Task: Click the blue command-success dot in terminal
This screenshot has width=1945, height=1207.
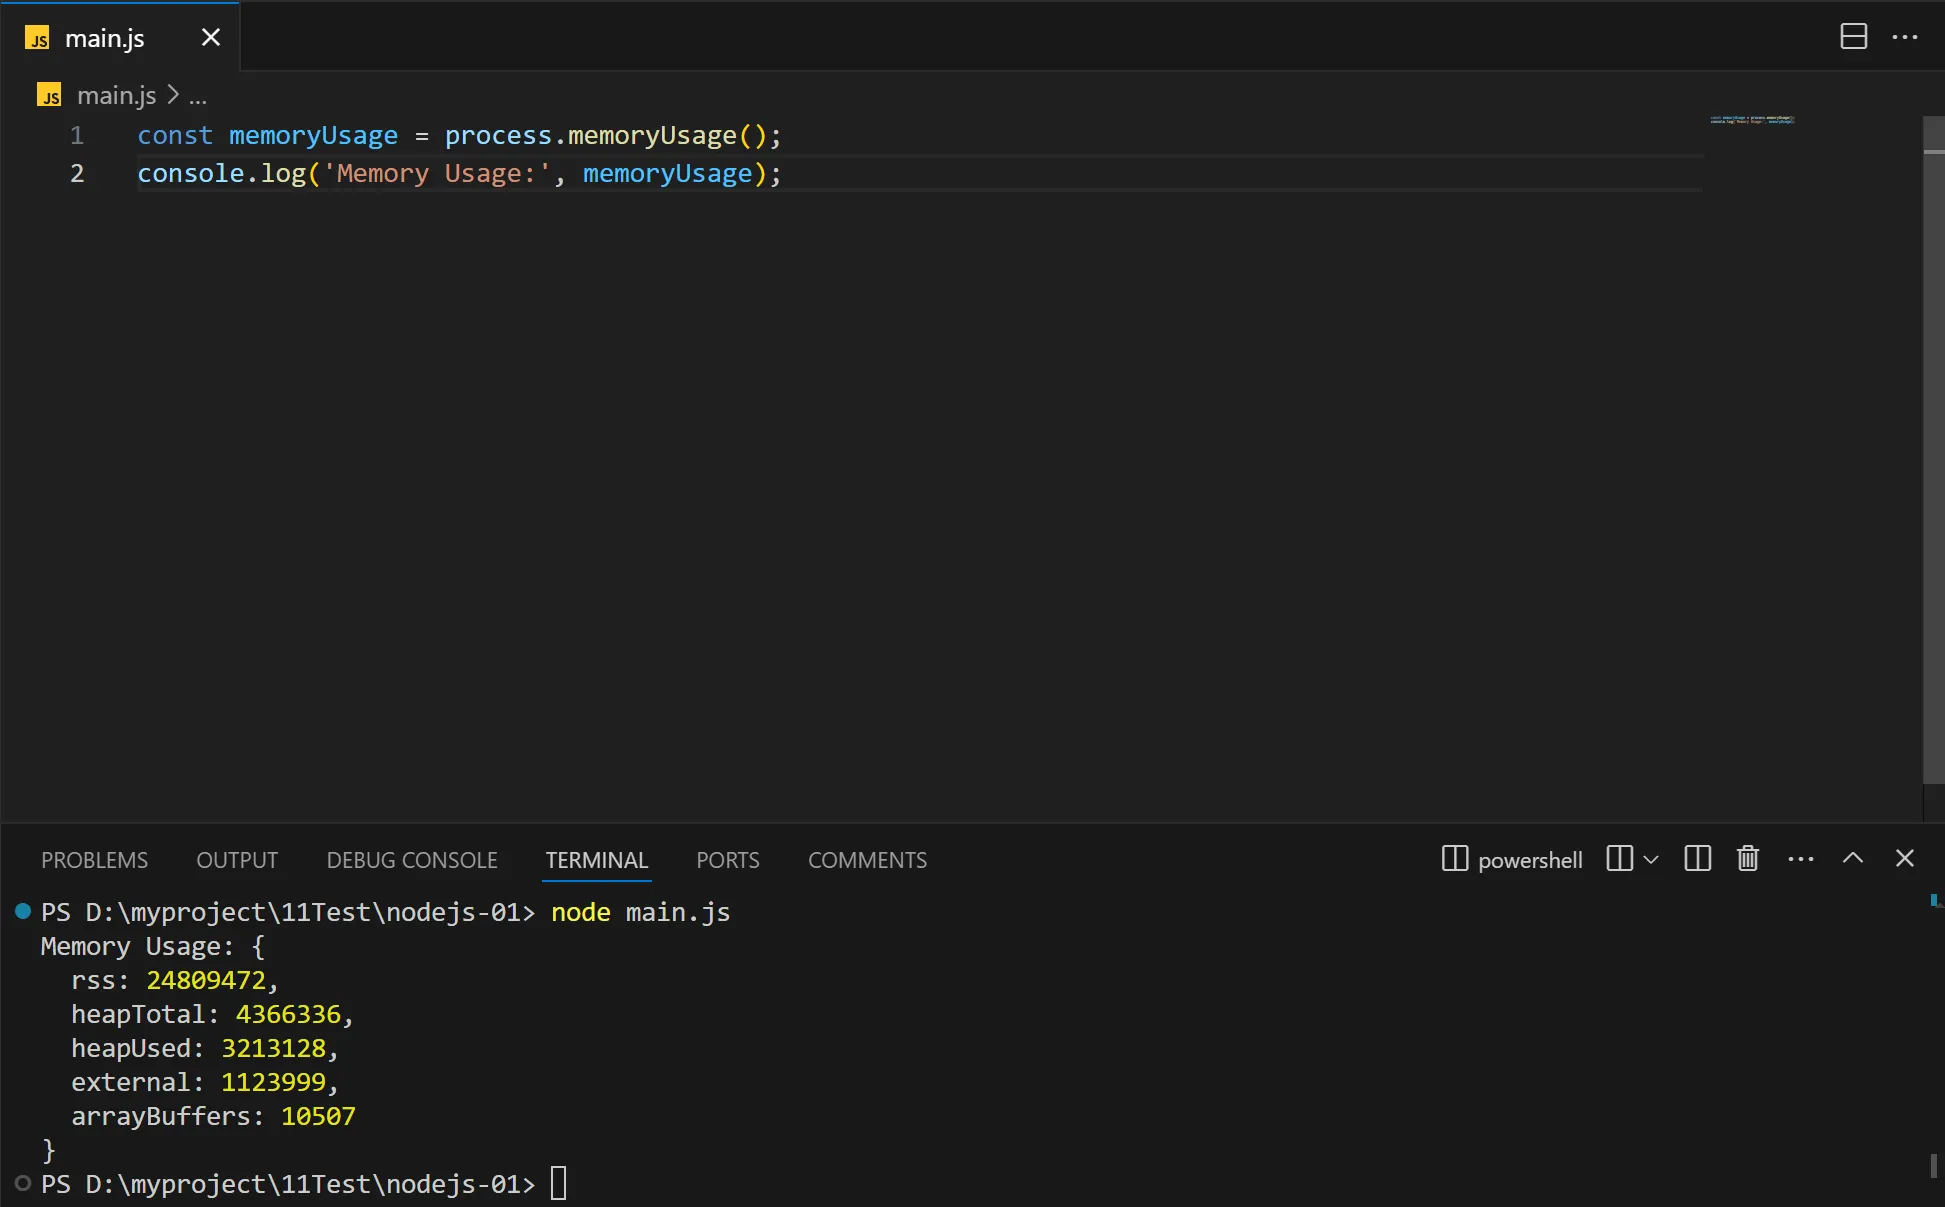Action: pyautogui.click(x=23, y=911)
